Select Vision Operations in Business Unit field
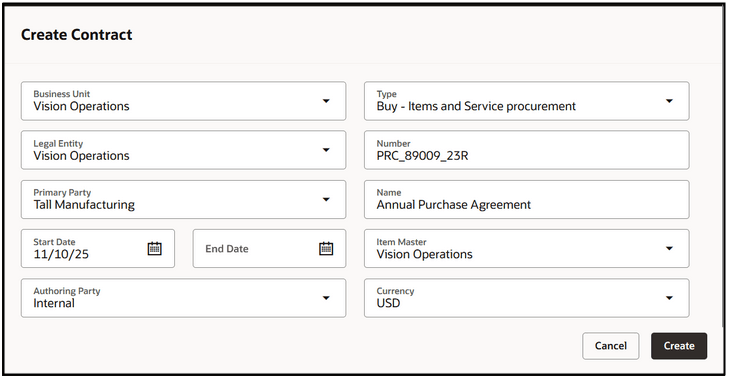 click(81, 106)
